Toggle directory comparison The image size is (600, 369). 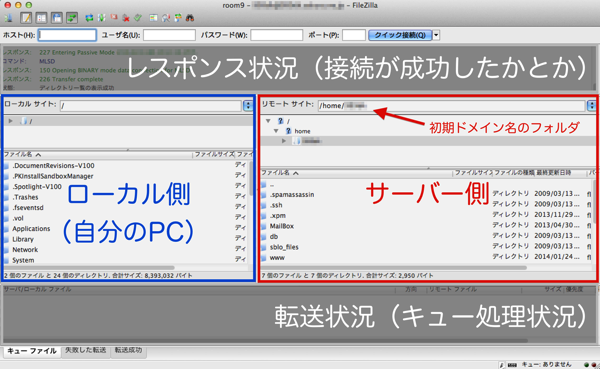[x=166, y=18]
